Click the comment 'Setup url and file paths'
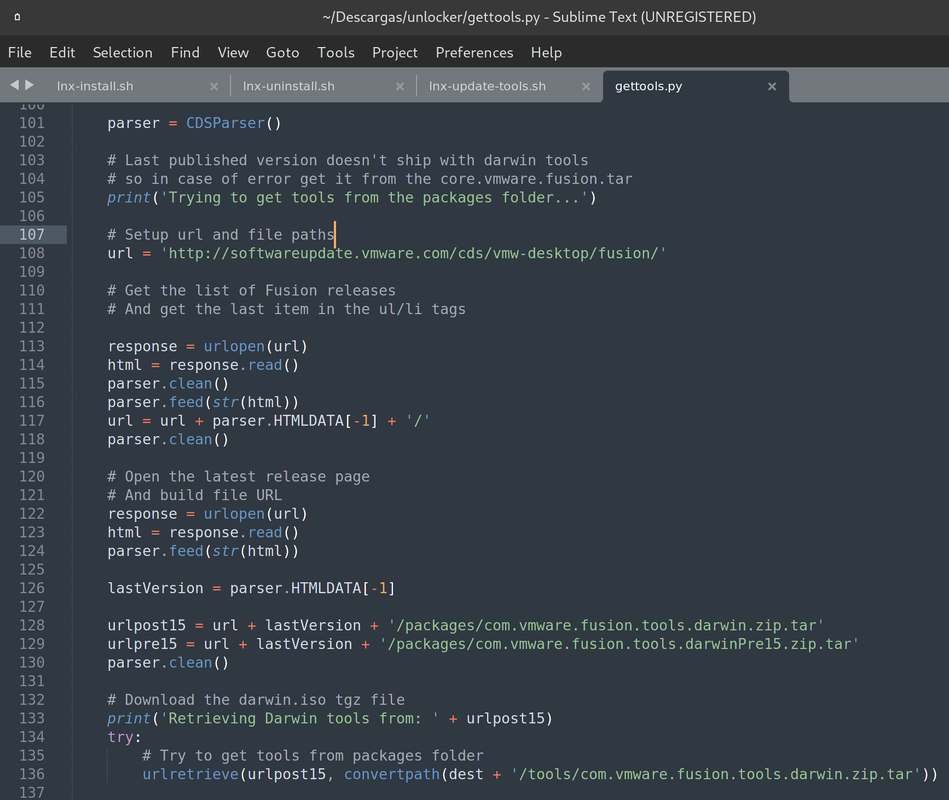The width and height of the screenshot is (949, 800). click(x=221, y=235)
